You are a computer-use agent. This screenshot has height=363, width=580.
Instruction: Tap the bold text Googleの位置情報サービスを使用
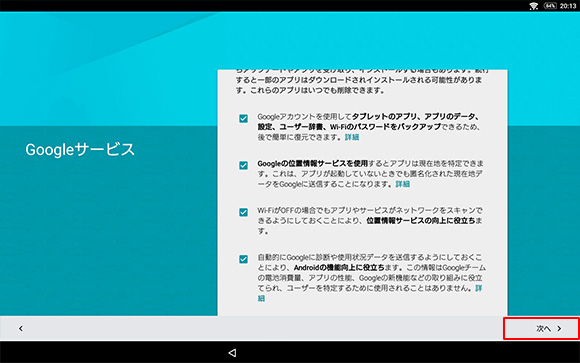[313, 164]
